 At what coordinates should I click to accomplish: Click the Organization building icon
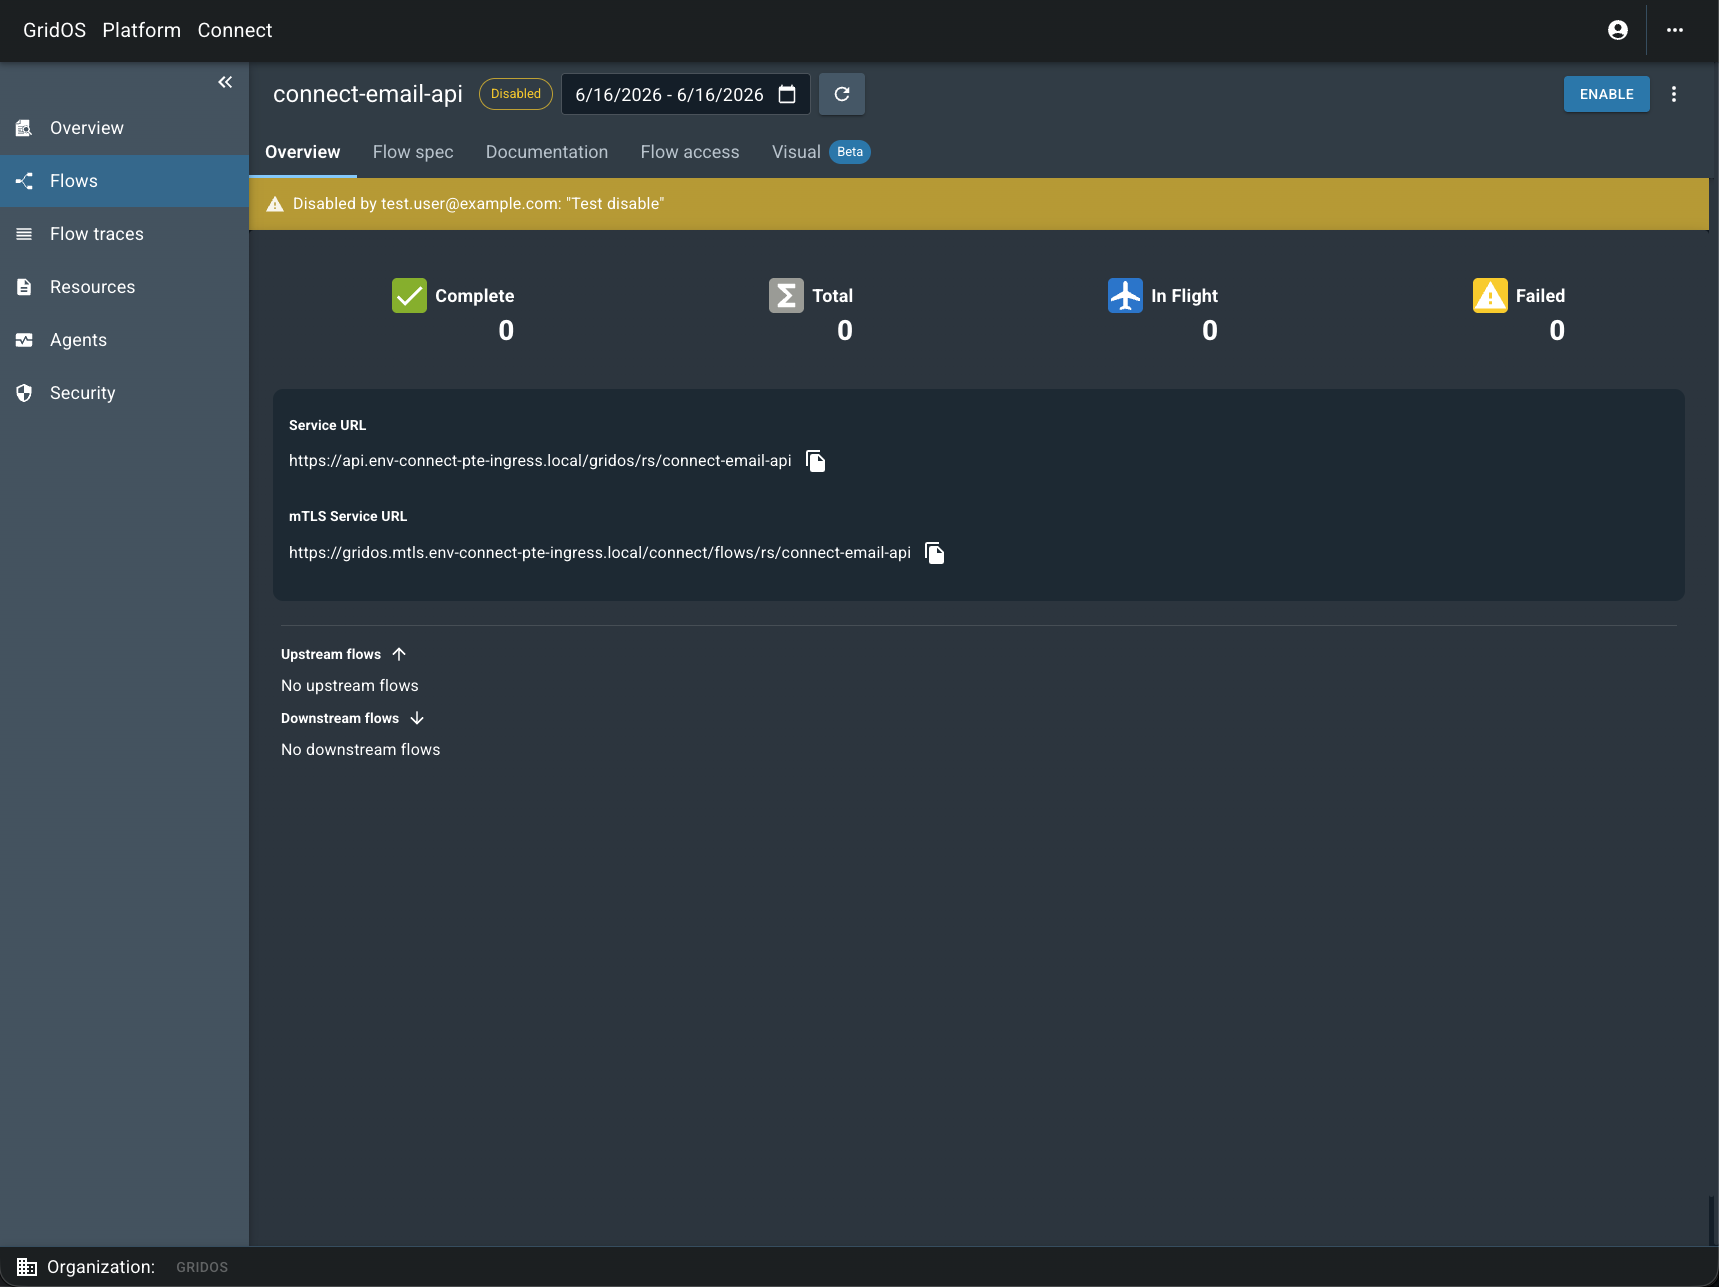pos(27,1267)
